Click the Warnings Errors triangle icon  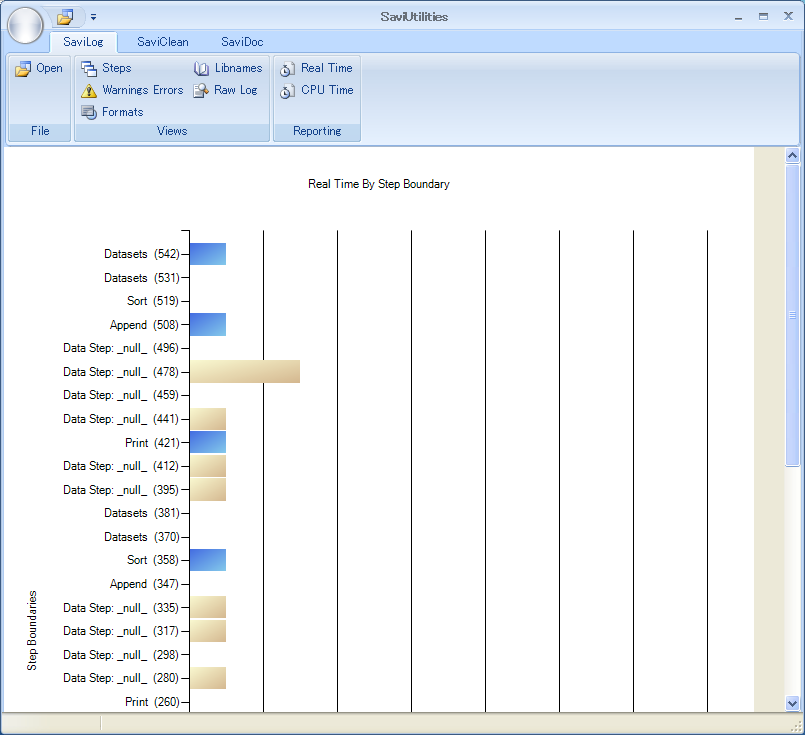point(89,91)
